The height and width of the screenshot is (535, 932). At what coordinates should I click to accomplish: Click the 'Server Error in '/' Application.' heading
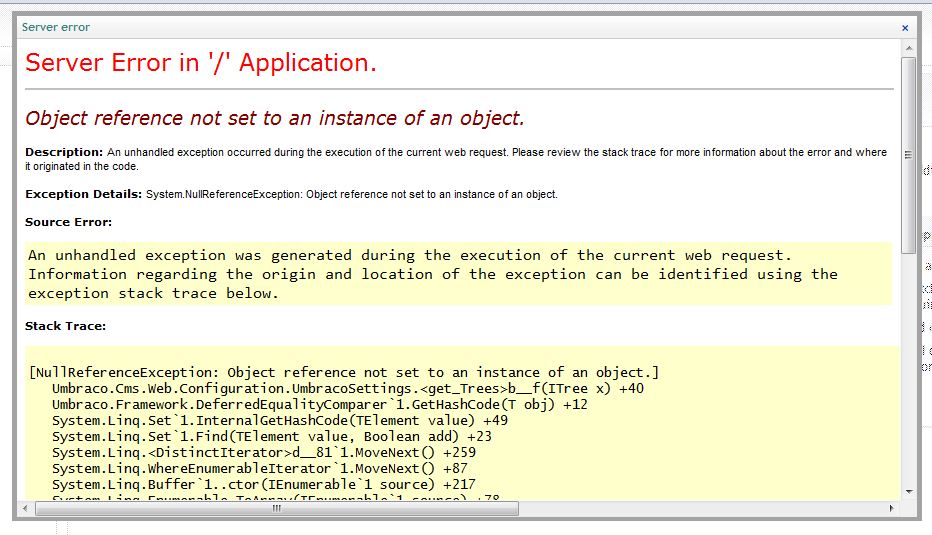[x=201, y=63]
